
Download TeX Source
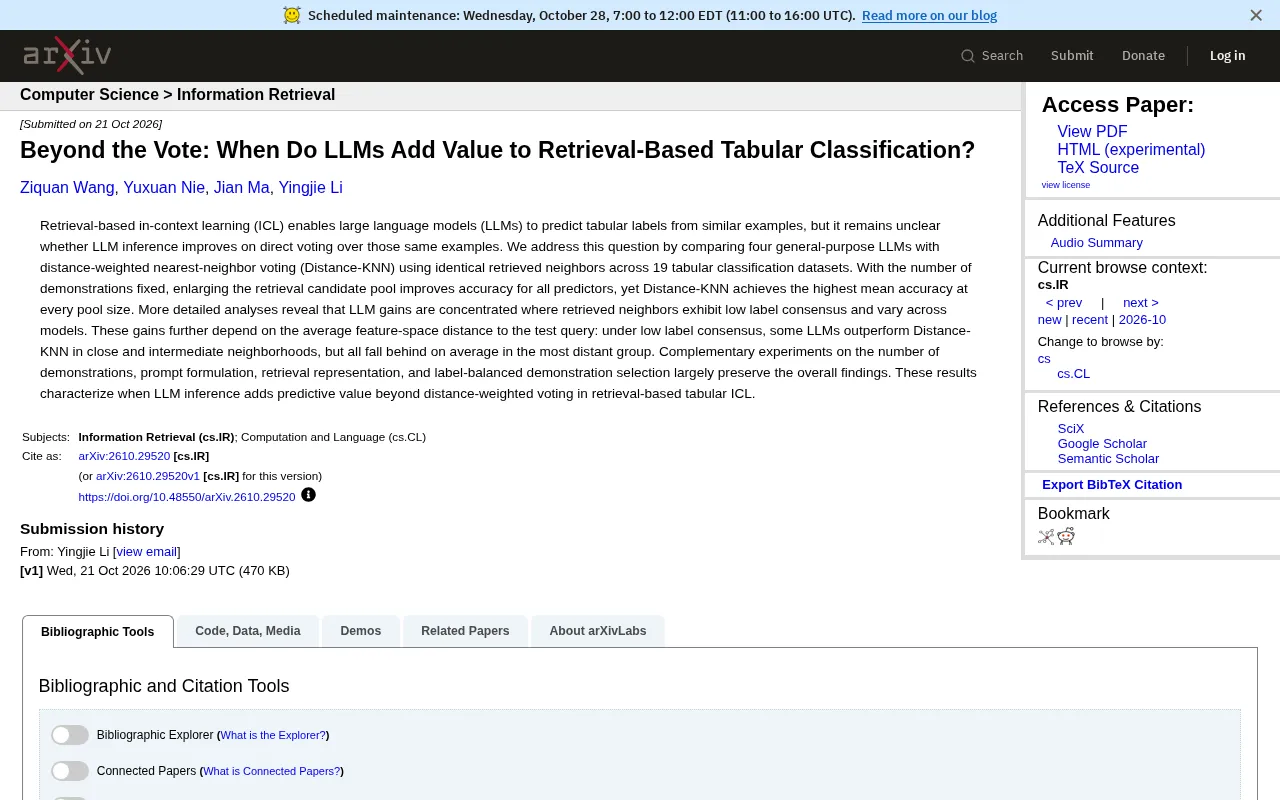(1098, 168)
